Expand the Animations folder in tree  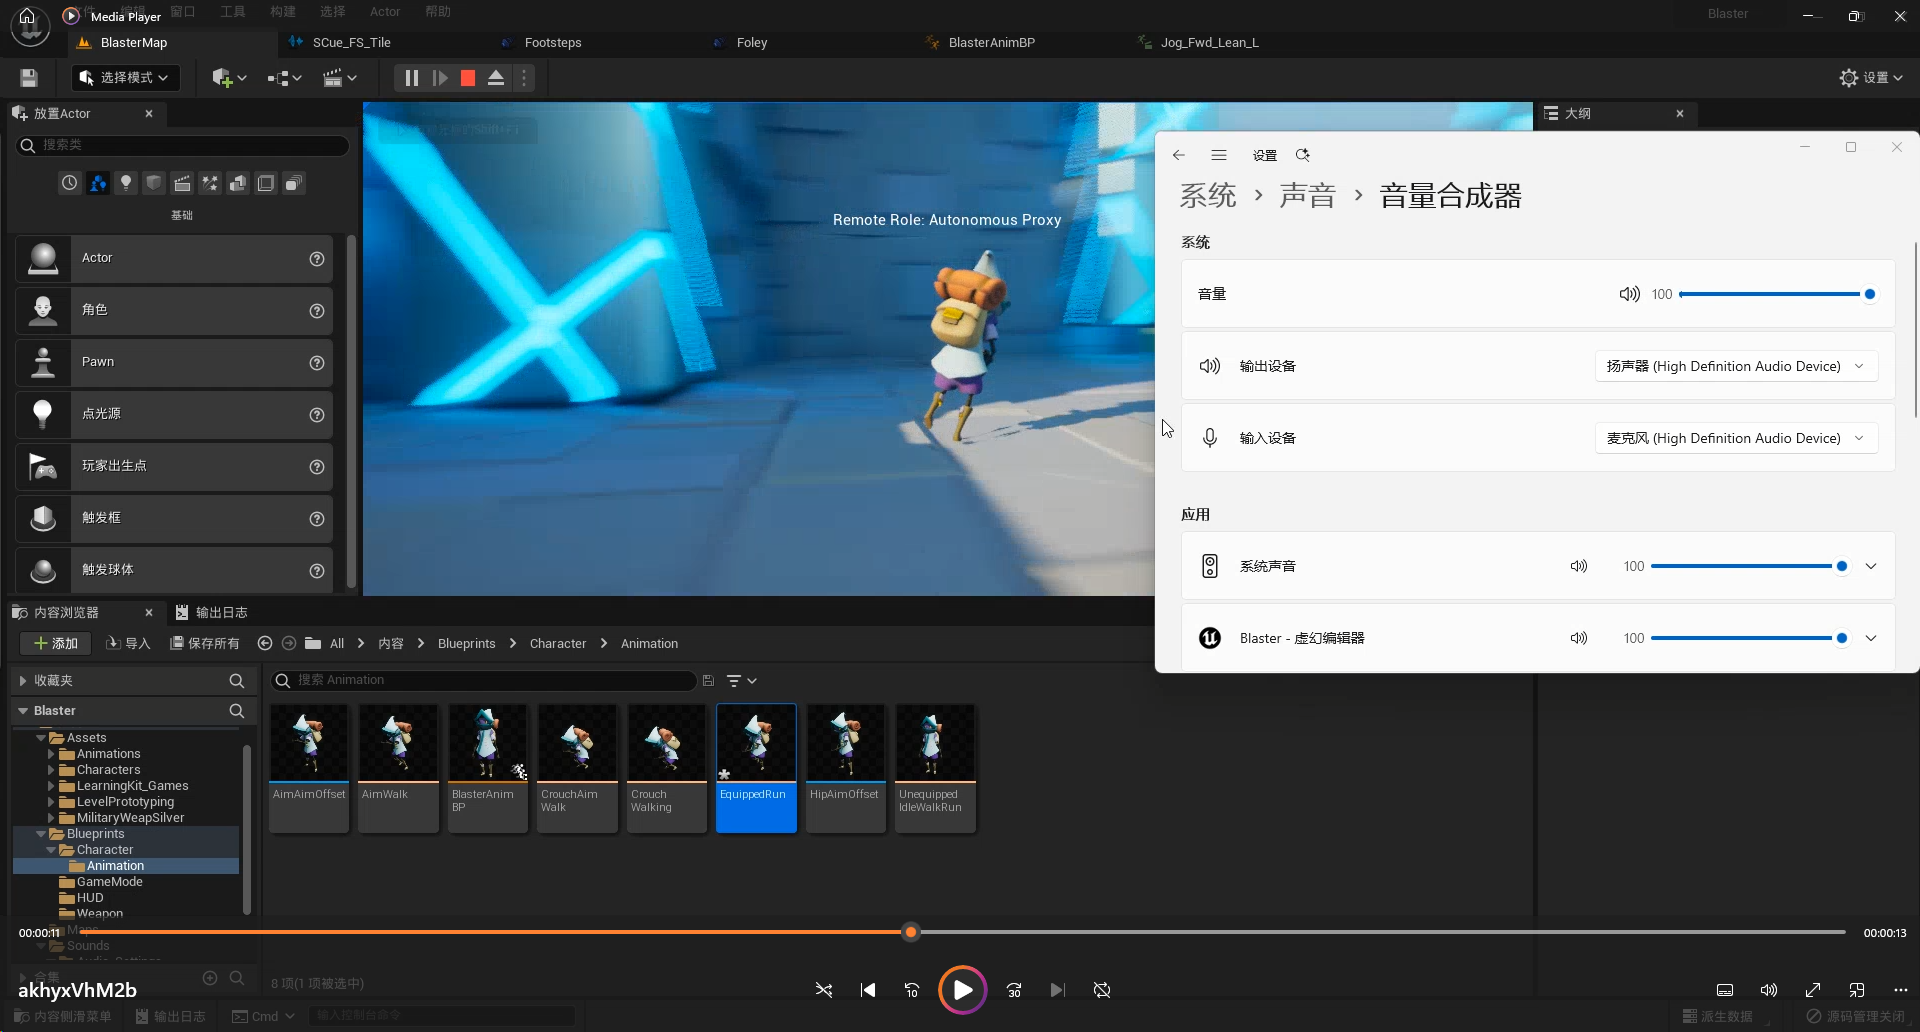[51, 754]
